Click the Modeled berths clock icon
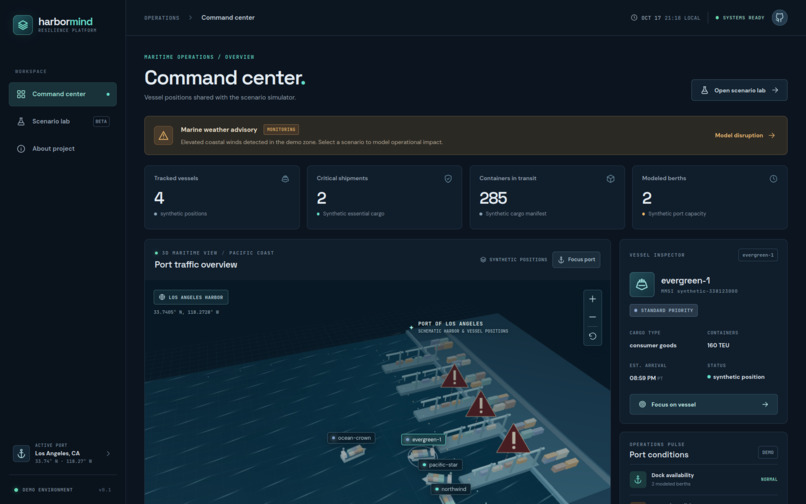The image size is (806, 504). click(773, 178)
